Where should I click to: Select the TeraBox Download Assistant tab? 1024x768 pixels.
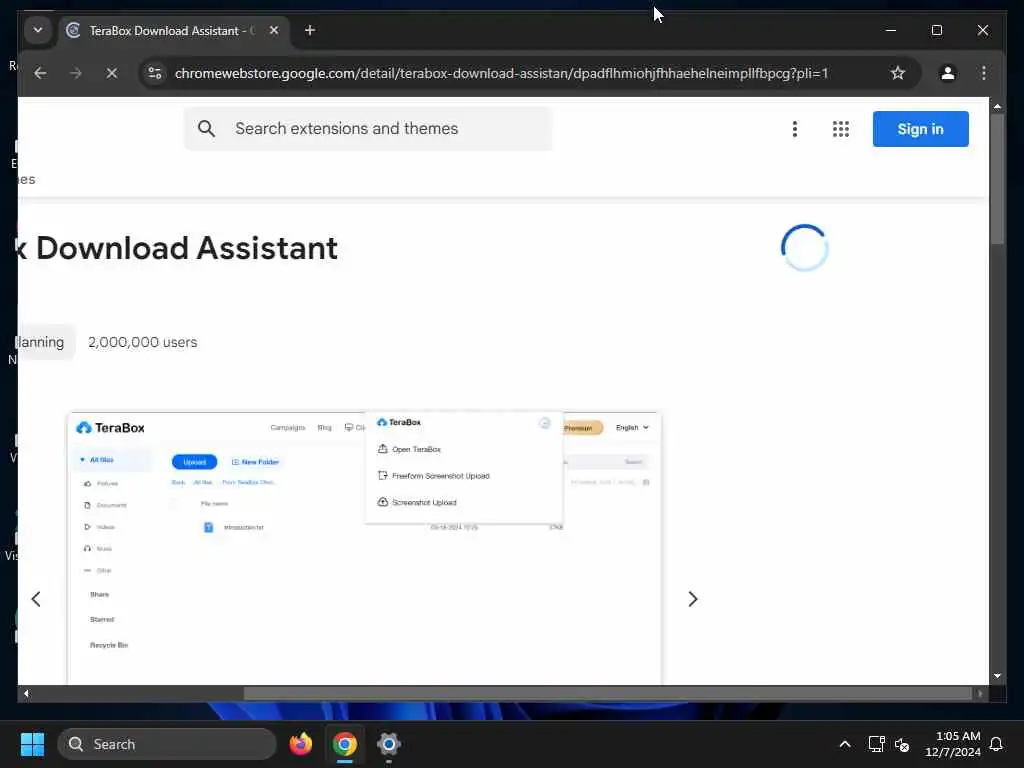click(x=173, y=31)
